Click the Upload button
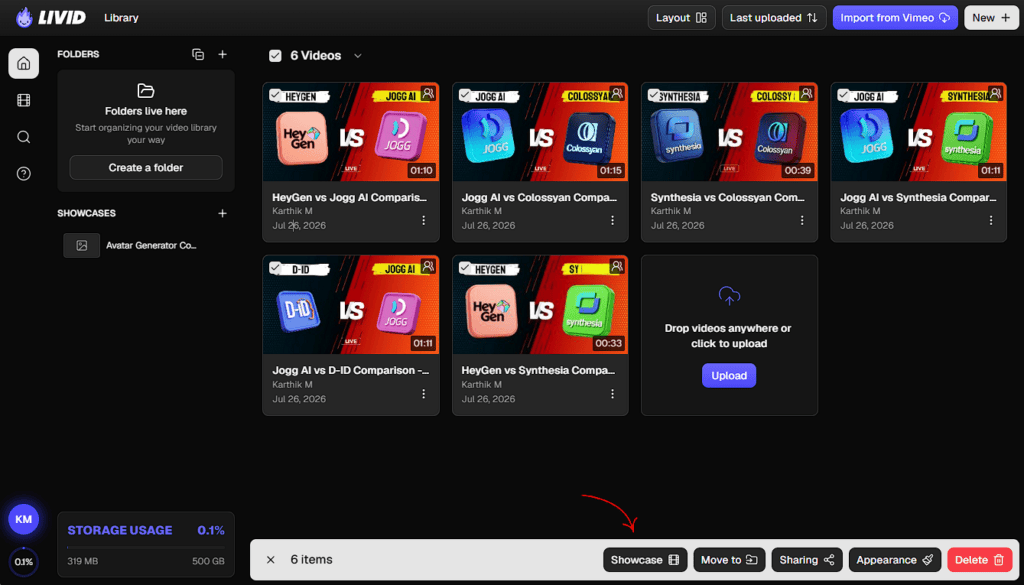Image resolution: width=1024 pixels, height=585 pixels. pos(729,375)
